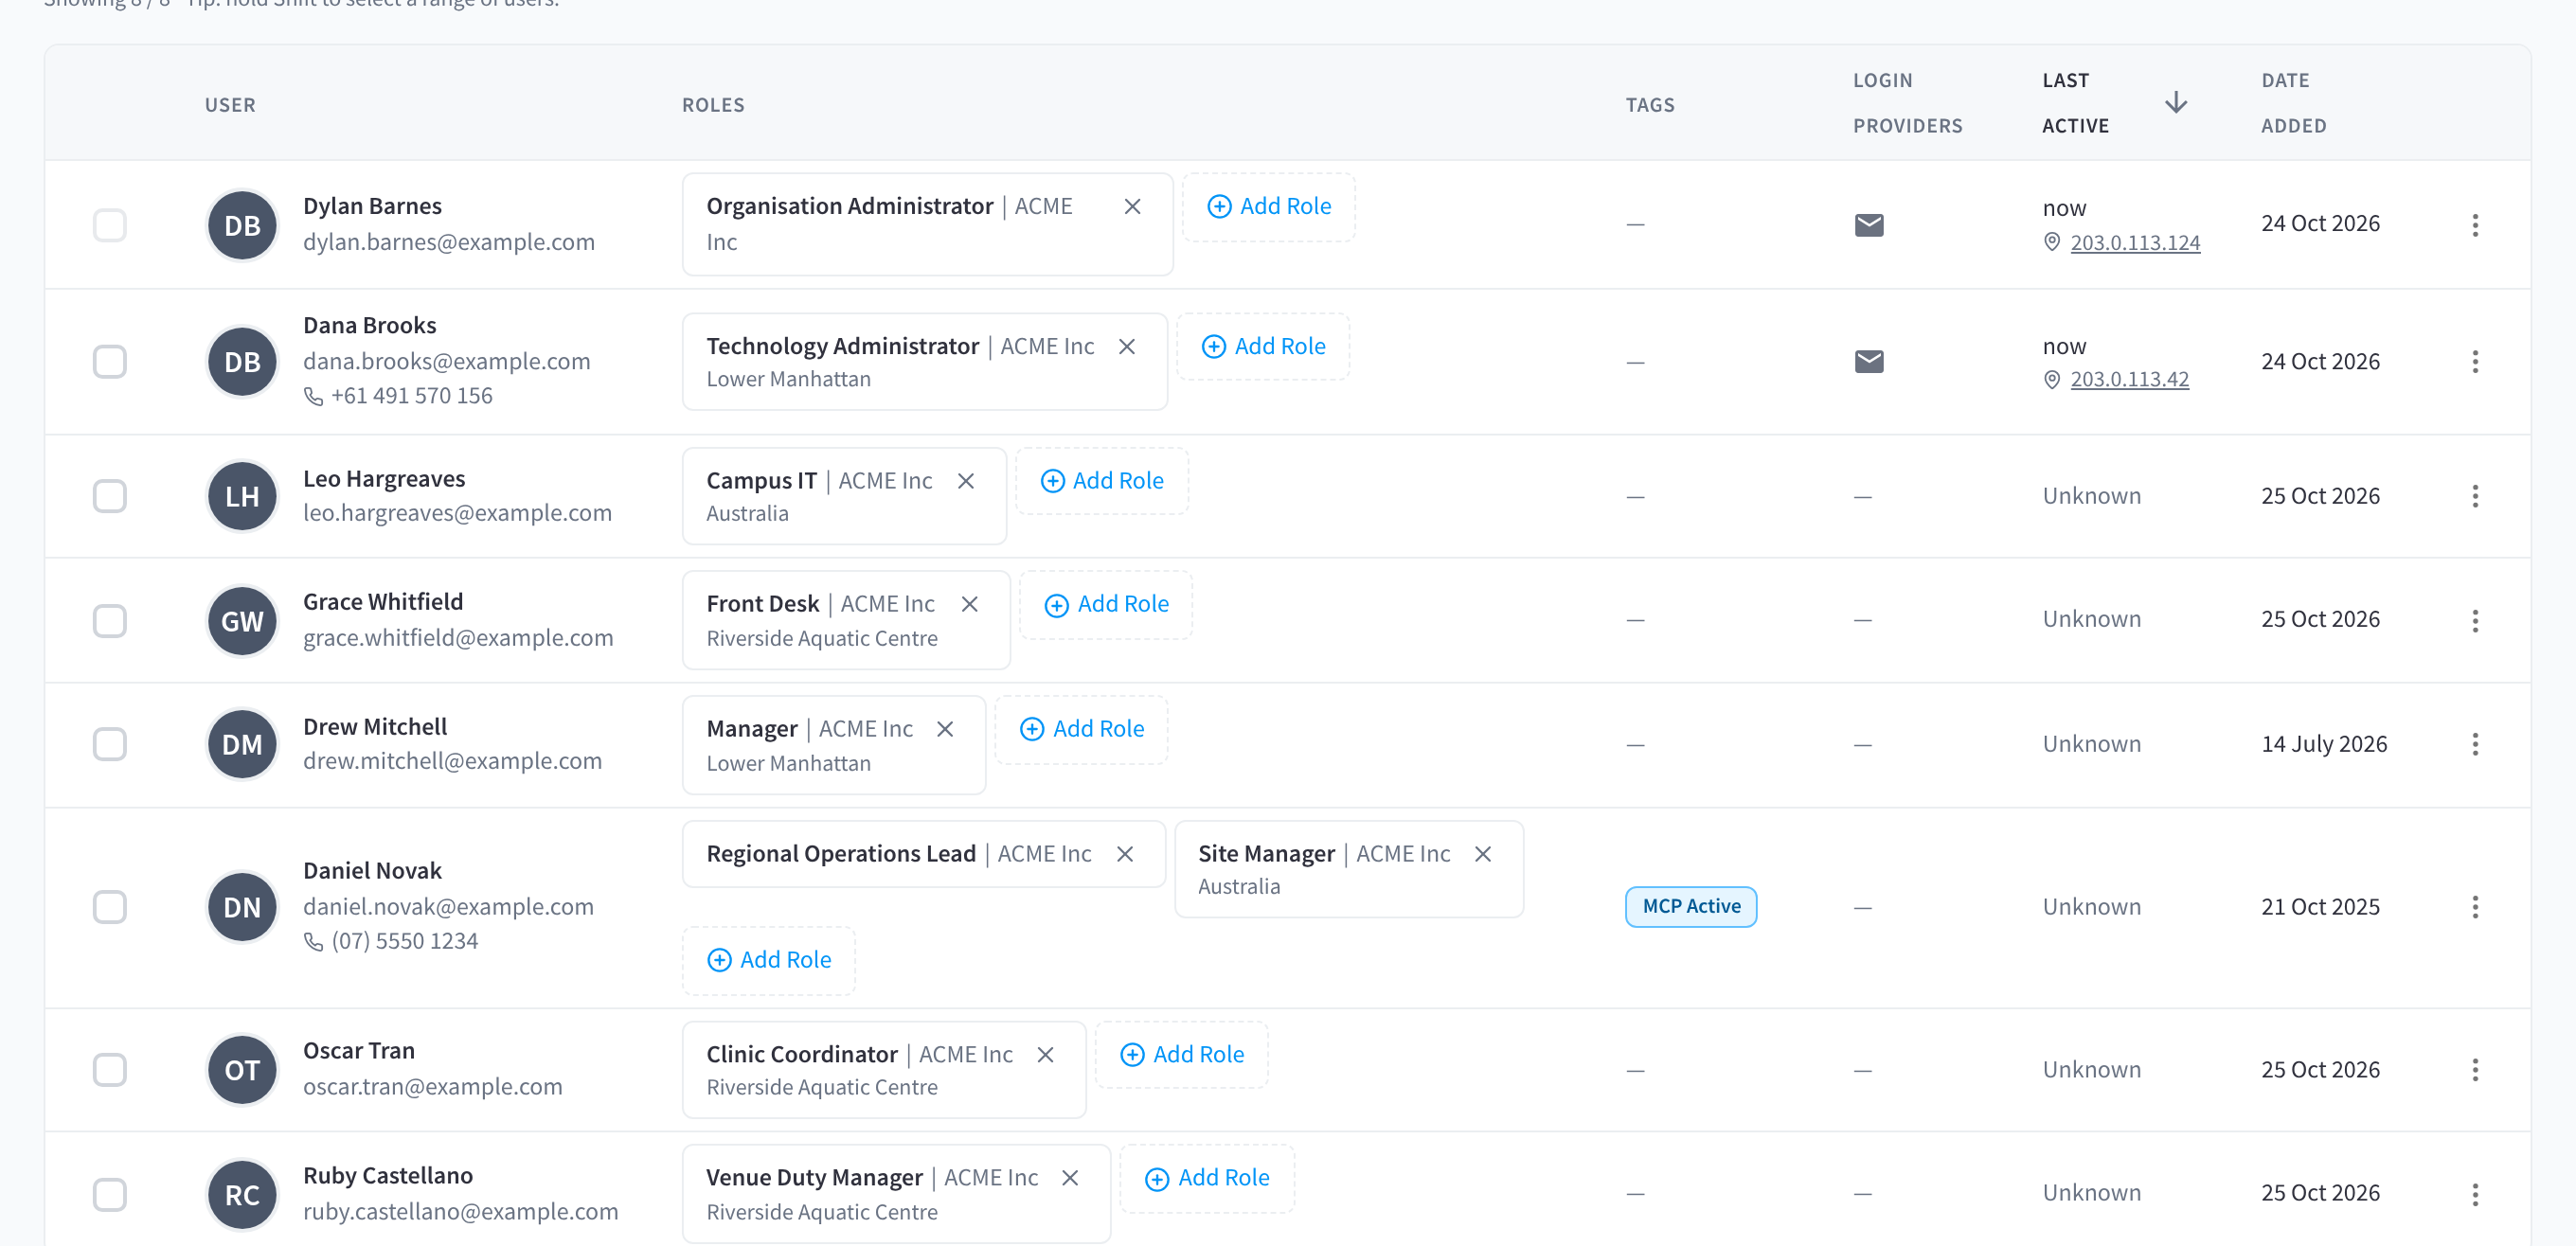Remove Regional Operations Lead role chip

1124,854
